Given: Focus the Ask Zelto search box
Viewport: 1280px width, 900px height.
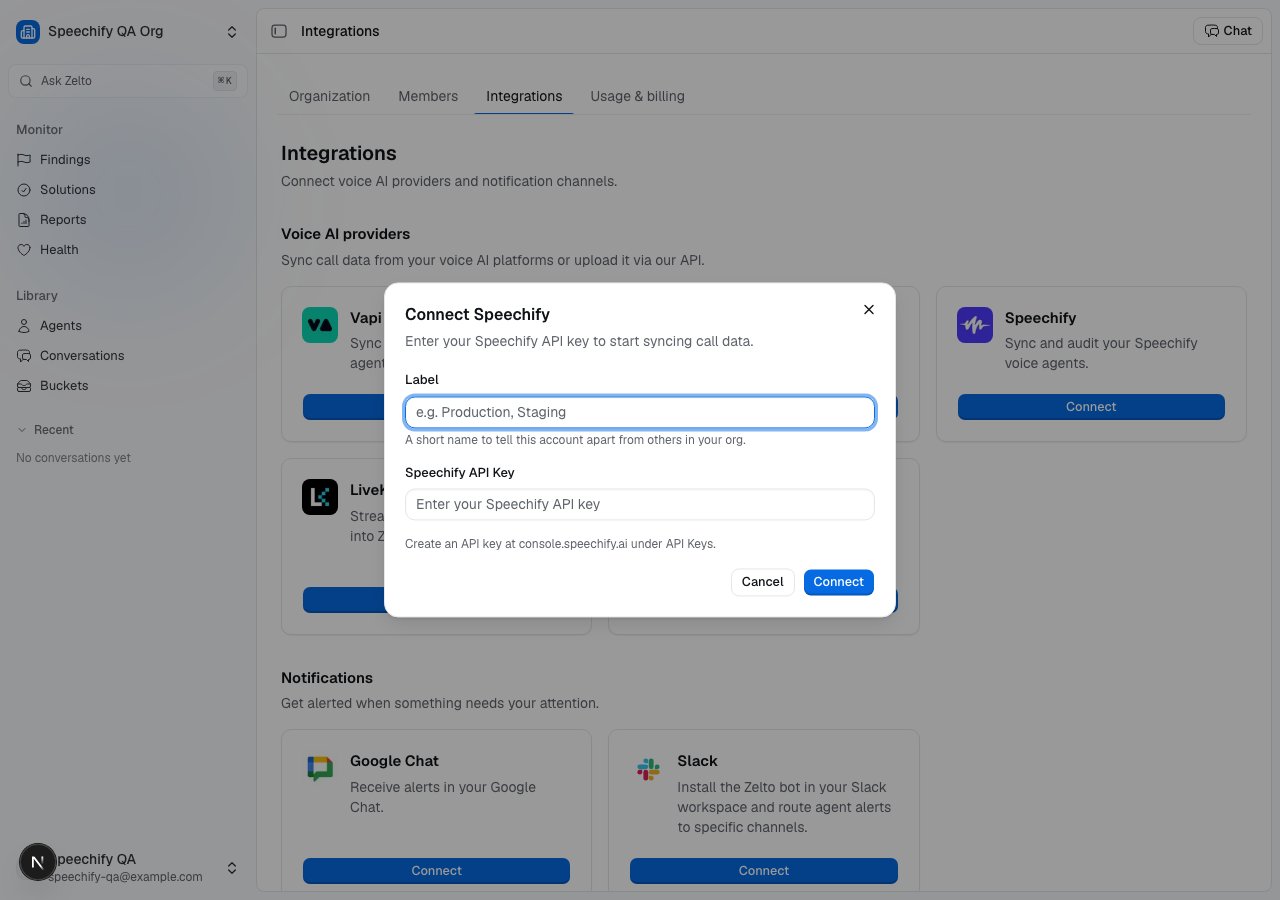Looking at the screenshot, I should coord(128,81).
